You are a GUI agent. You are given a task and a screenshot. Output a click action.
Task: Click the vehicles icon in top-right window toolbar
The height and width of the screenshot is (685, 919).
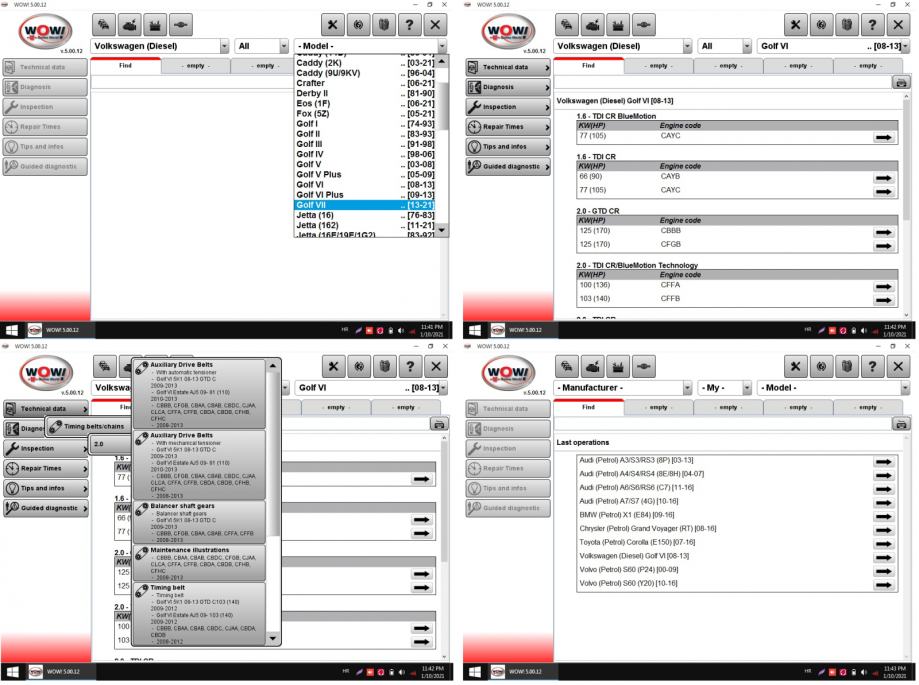click(567, 25)
